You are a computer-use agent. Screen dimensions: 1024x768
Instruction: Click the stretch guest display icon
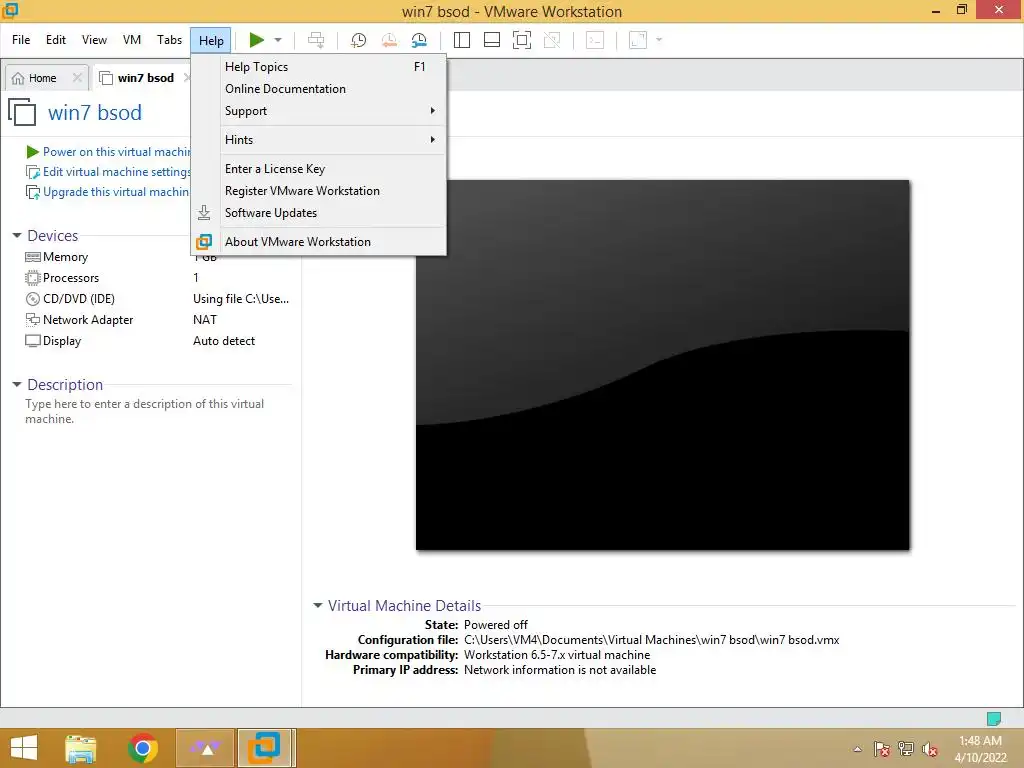637,40
